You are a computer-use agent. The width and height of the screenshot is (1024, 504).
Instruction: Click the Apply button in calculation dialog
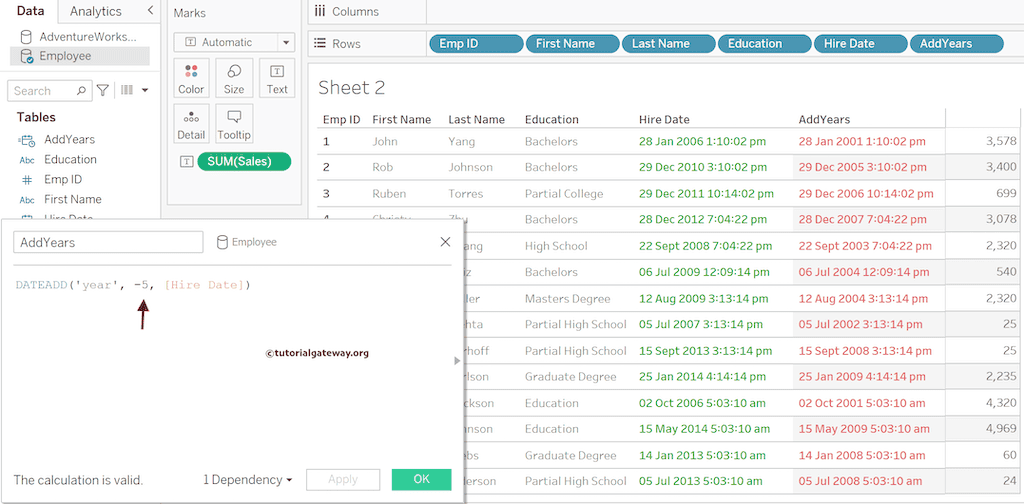(343, 479)
